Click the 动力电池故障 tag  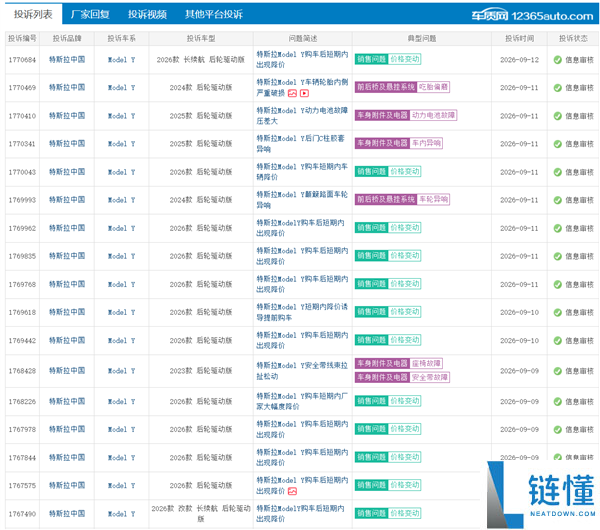tap(433, 115)
